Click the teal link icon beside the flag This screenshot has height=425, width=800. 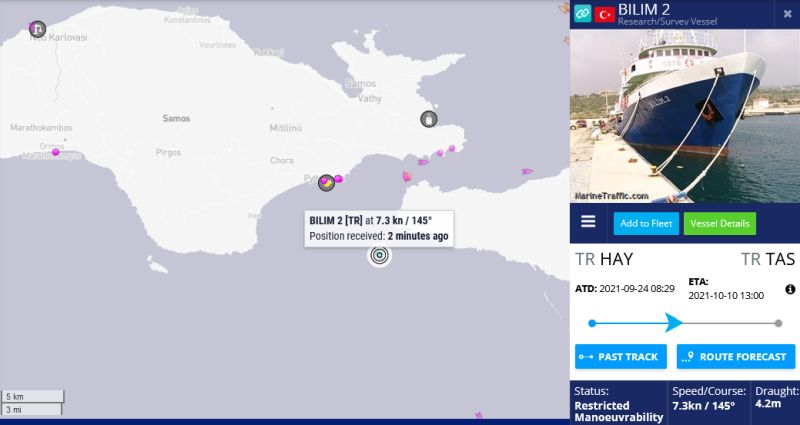[x=582, y=14]
